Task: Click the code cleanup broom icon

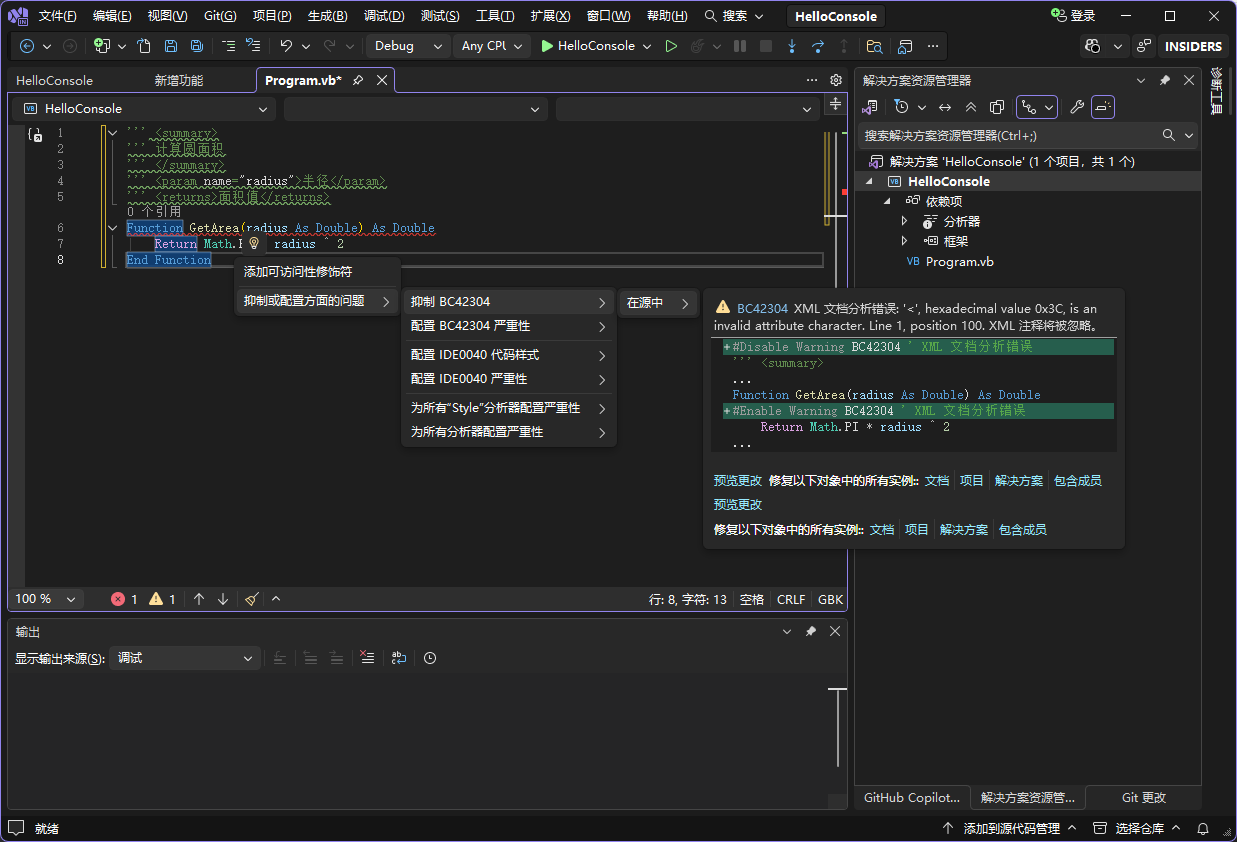Action: tap(252, 599)
